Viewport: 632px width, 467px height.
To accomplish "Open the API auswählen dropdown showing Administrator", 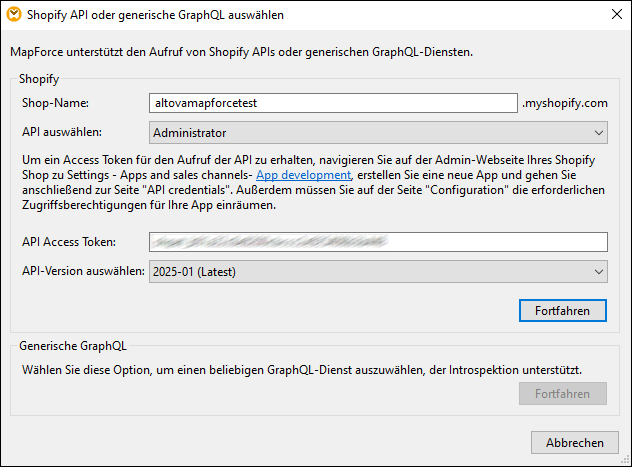I will pos(378,132).
